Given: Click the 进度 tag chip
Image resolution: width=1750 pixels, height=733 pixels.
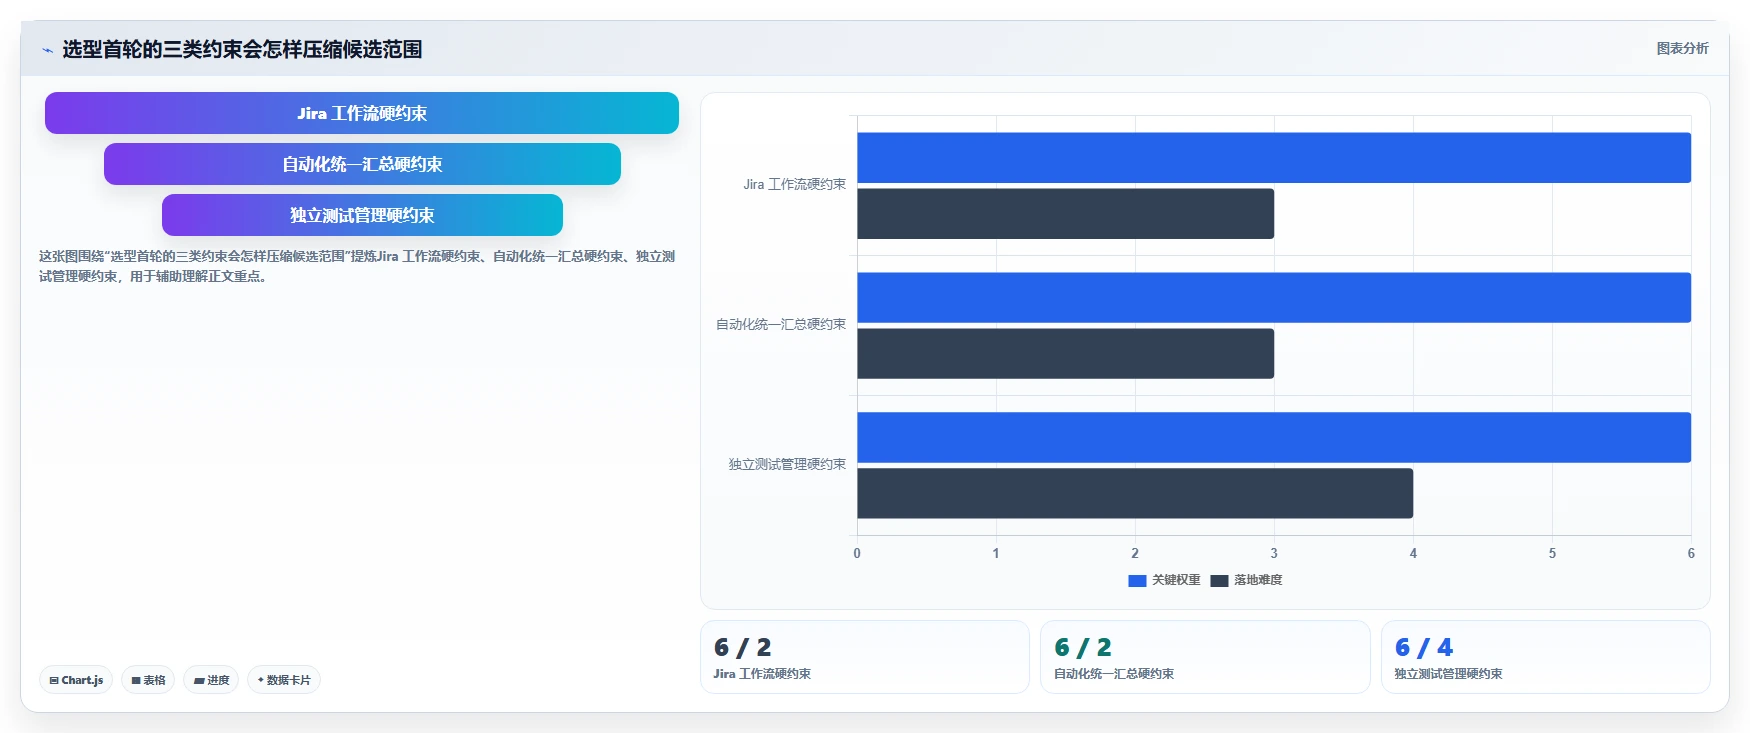Looking at the screenshot, I should tap(211, 680).
